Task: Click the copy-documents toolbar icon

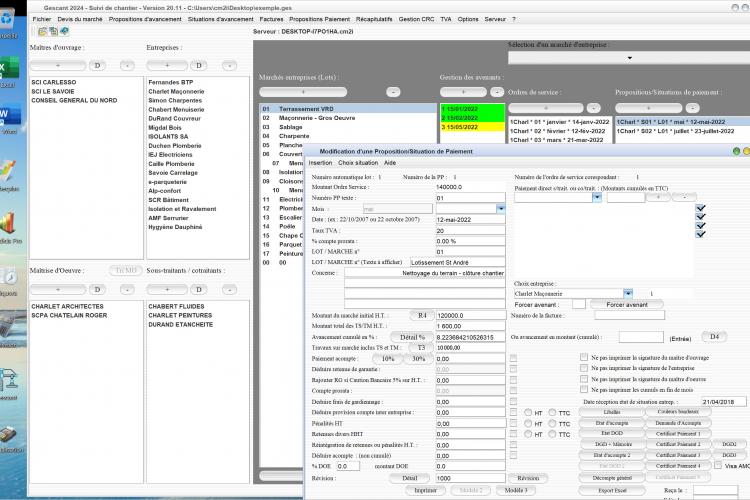Action: coord(53,32)
